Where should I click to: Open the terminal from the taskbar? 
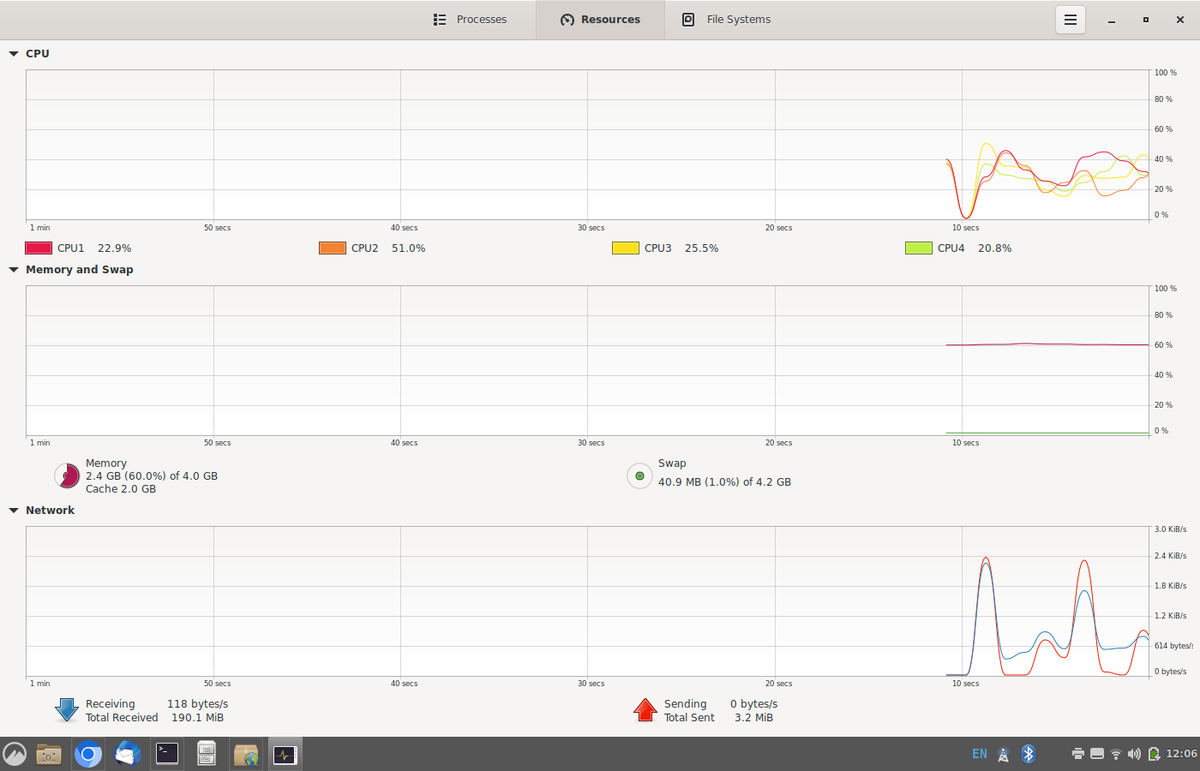click(x=167, y=753)
